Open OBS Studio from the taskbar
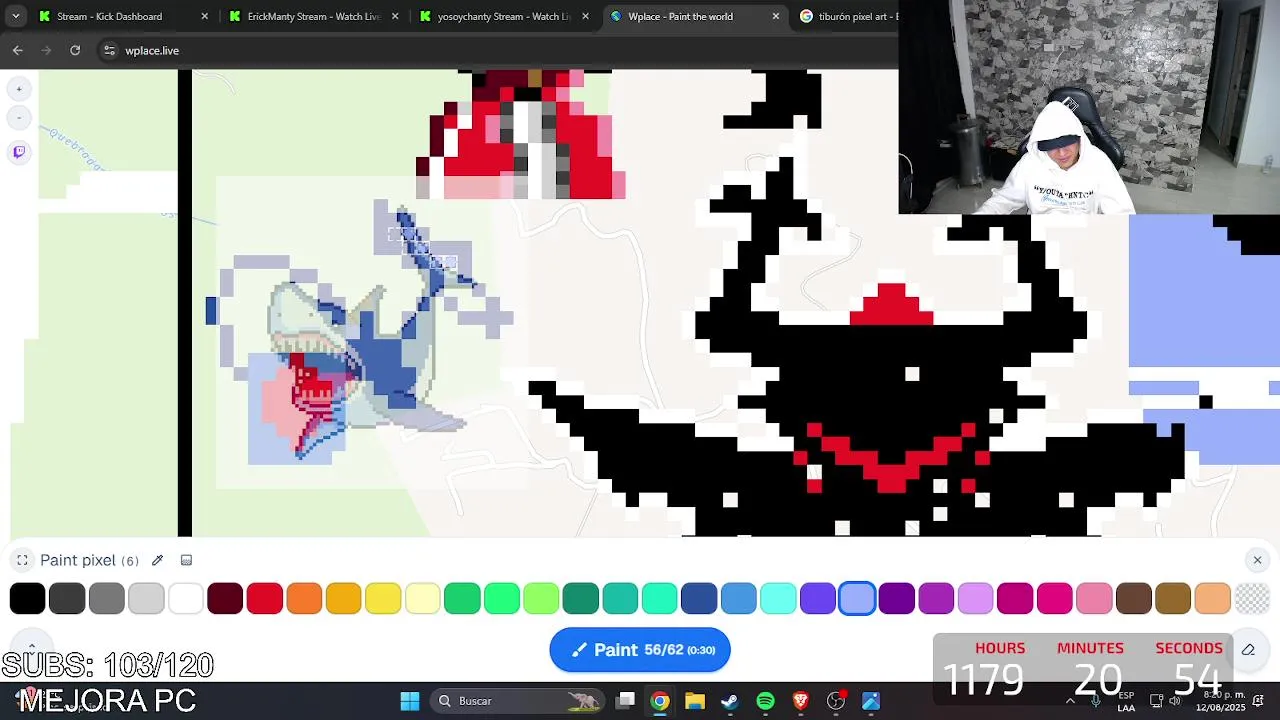Image resolution: width=1280 pixels, height=720 pixels. [x=836, y=701]
